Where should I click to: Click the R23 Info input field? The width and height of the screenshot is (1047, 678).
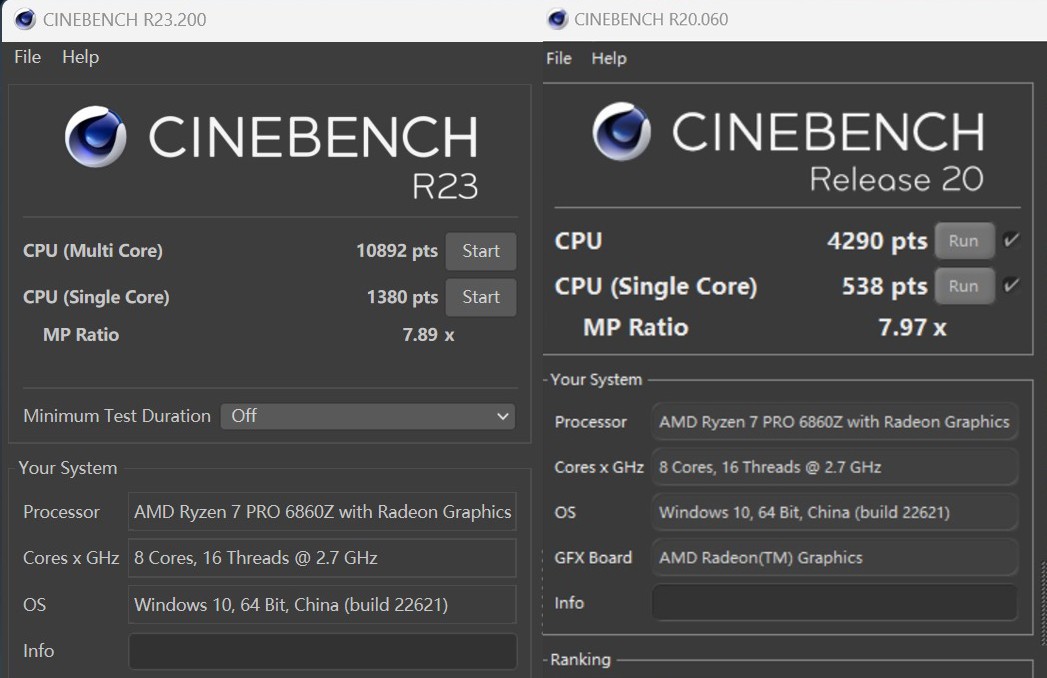[x=322, y=651]
